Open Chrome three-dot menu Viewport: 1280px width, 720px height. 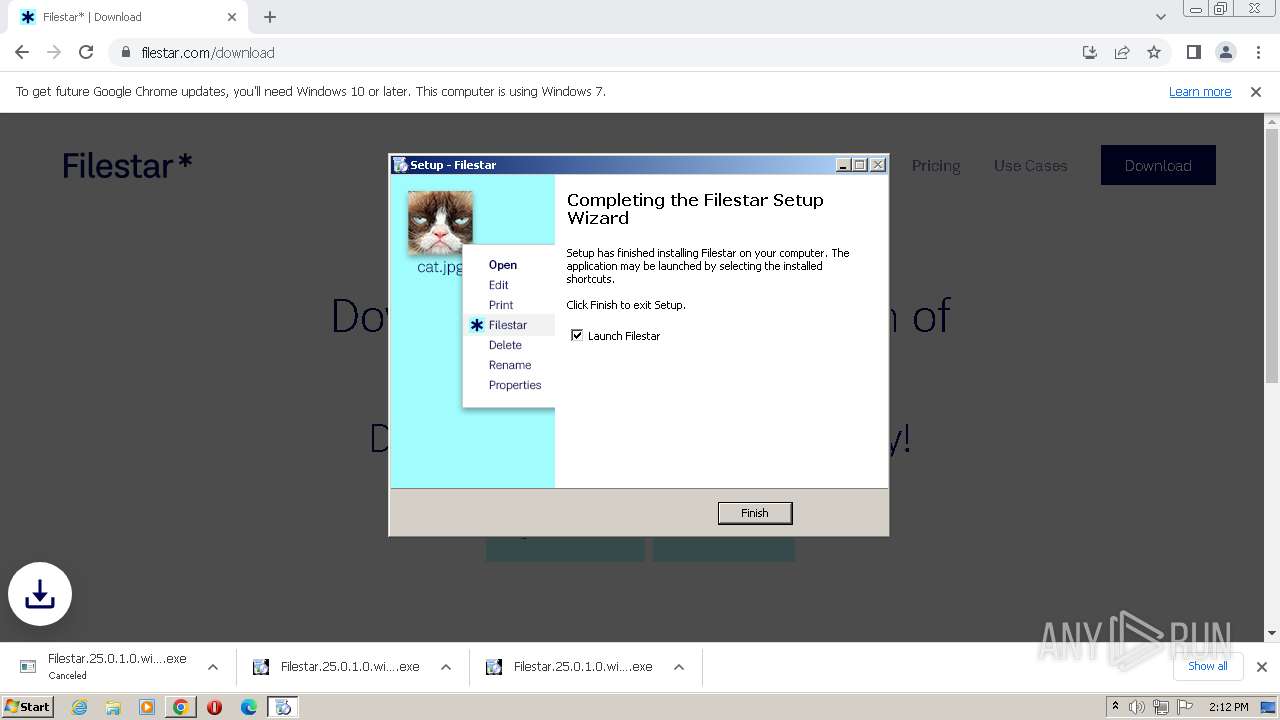click(x=1257, y=52)
